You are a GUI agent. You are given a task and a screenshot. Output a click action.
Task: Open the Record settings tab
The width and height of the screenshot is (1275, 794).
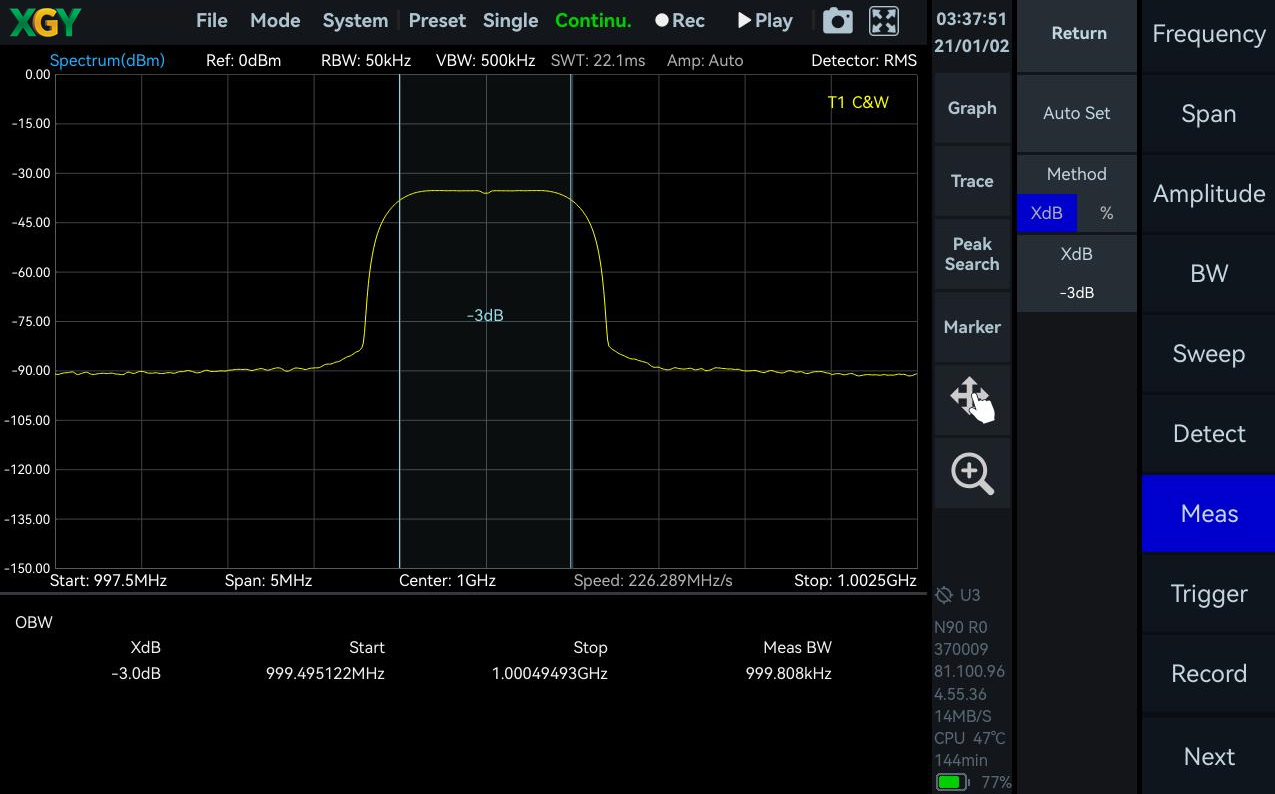pos(1209,674)
